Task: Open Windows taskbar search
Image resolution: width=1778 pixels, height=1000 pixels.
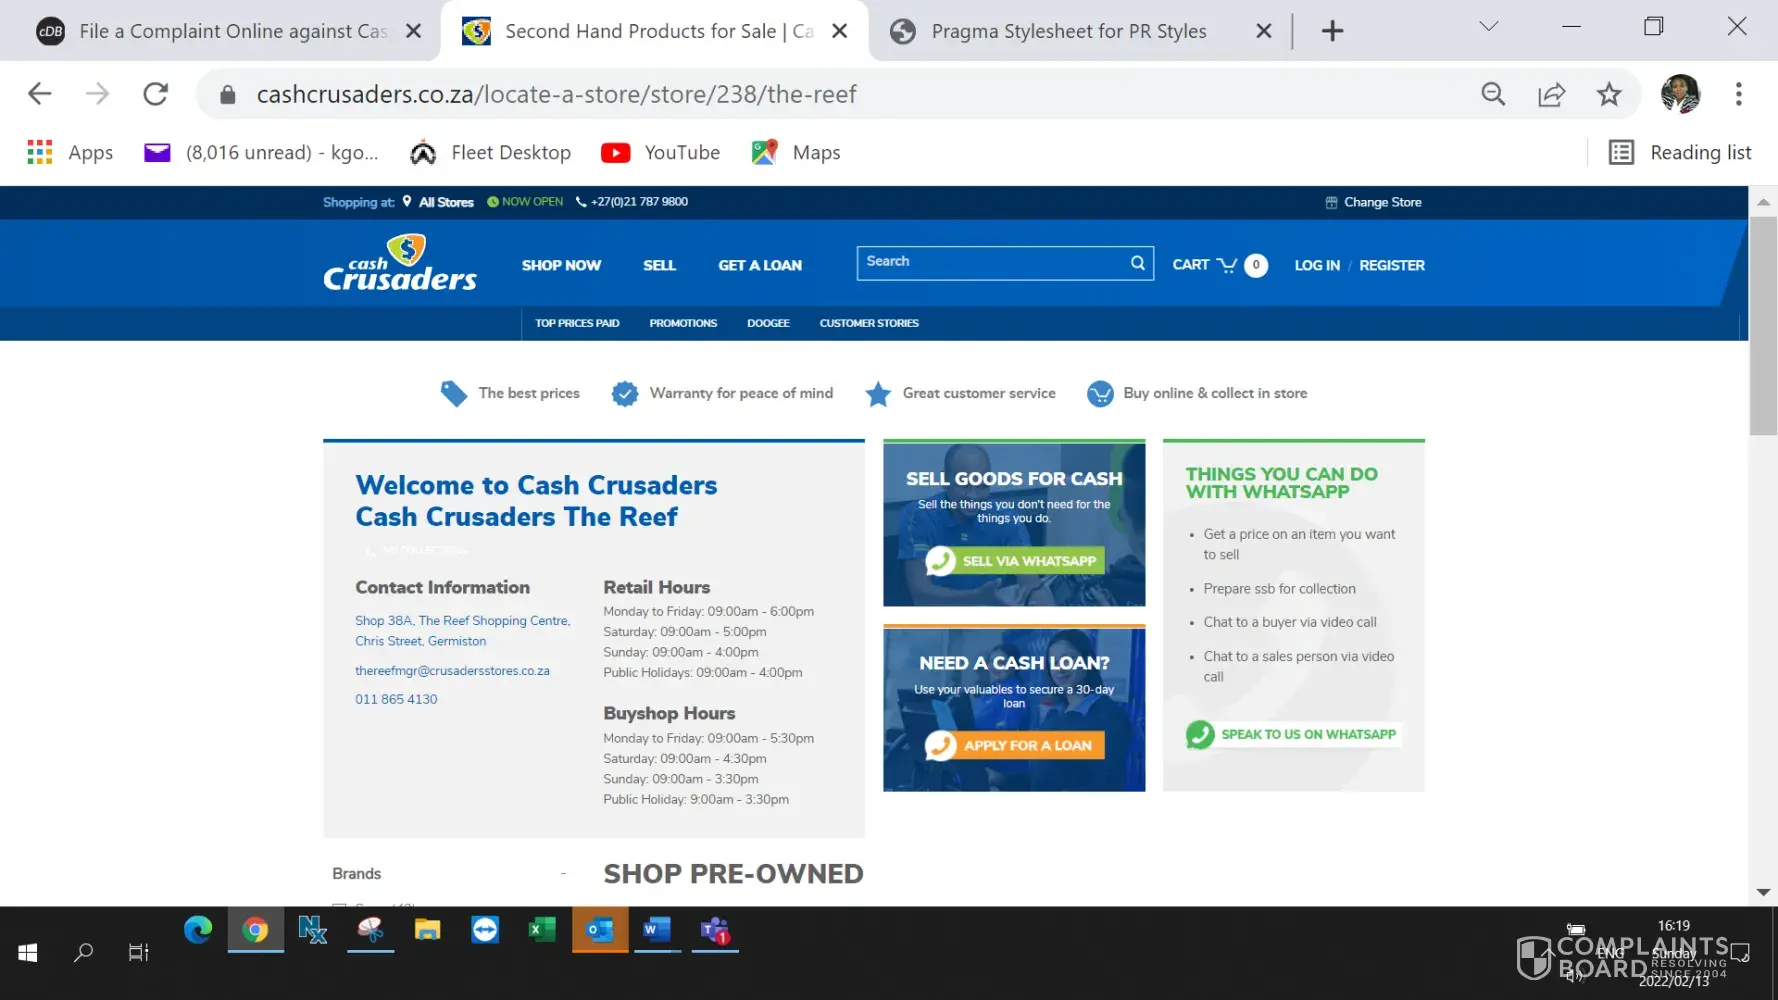Action: (84, 953)
